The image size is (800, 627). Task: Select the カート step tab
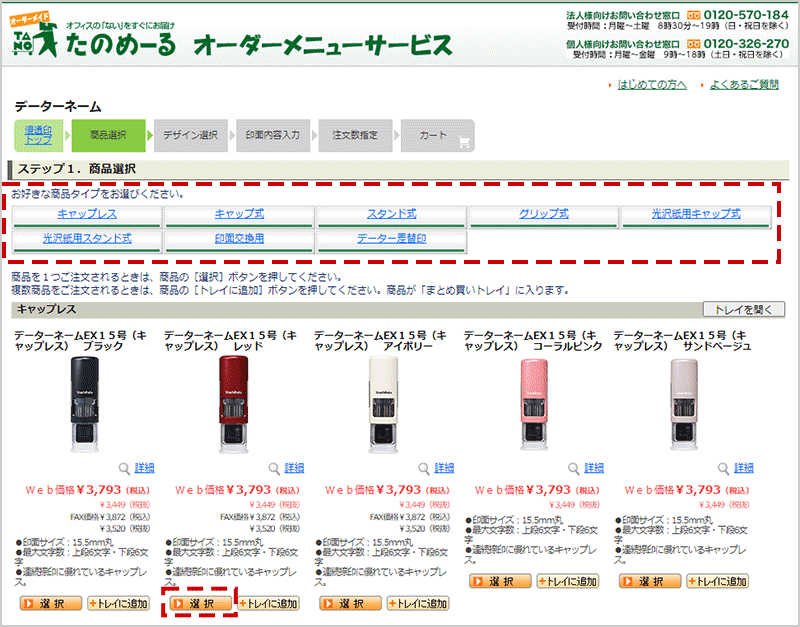[438, 135]
